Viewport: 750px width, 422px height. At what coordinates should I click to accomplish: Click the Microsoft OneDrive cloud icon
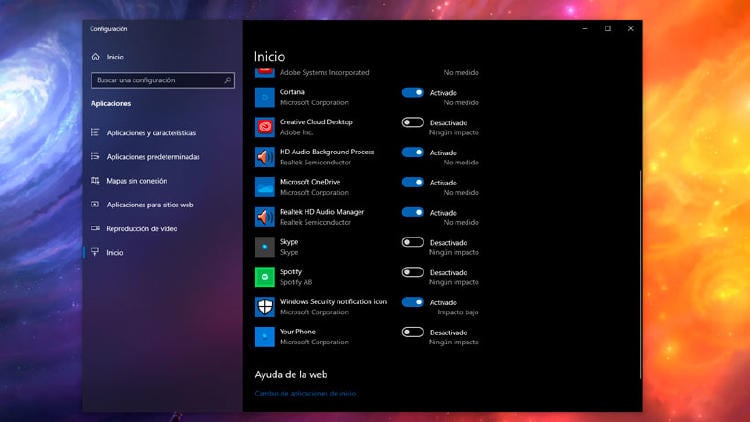tap(264, 187)
